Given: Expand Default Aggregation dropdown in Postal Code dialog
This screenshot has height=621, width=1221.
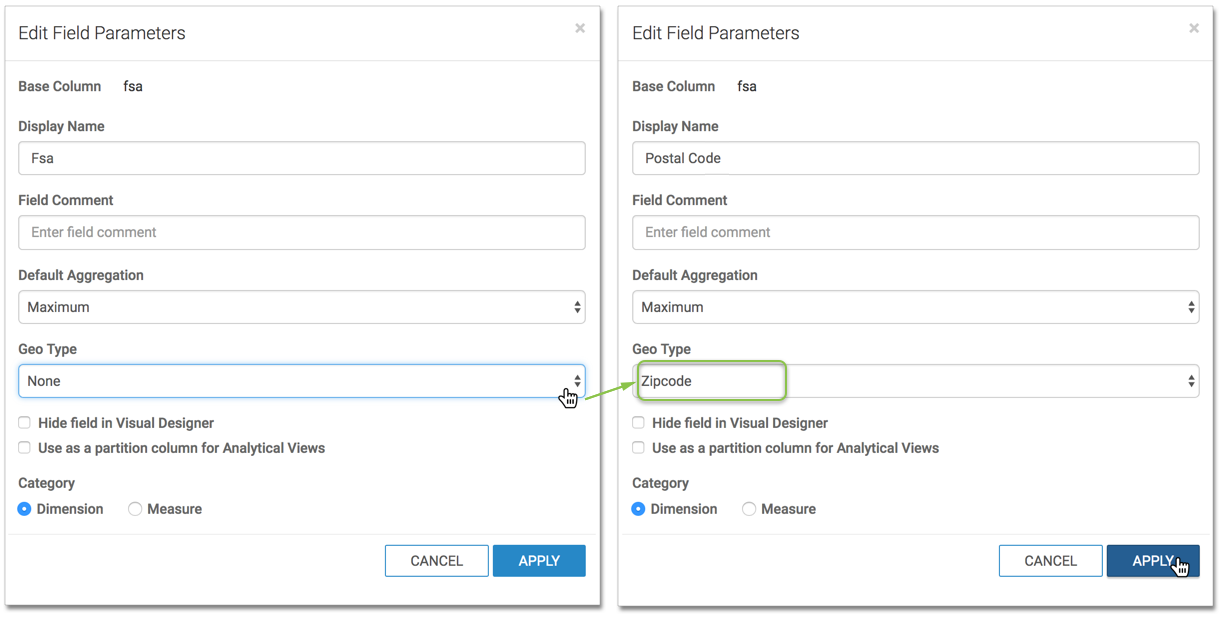Looking at the screenshot, I should (915, 307).
